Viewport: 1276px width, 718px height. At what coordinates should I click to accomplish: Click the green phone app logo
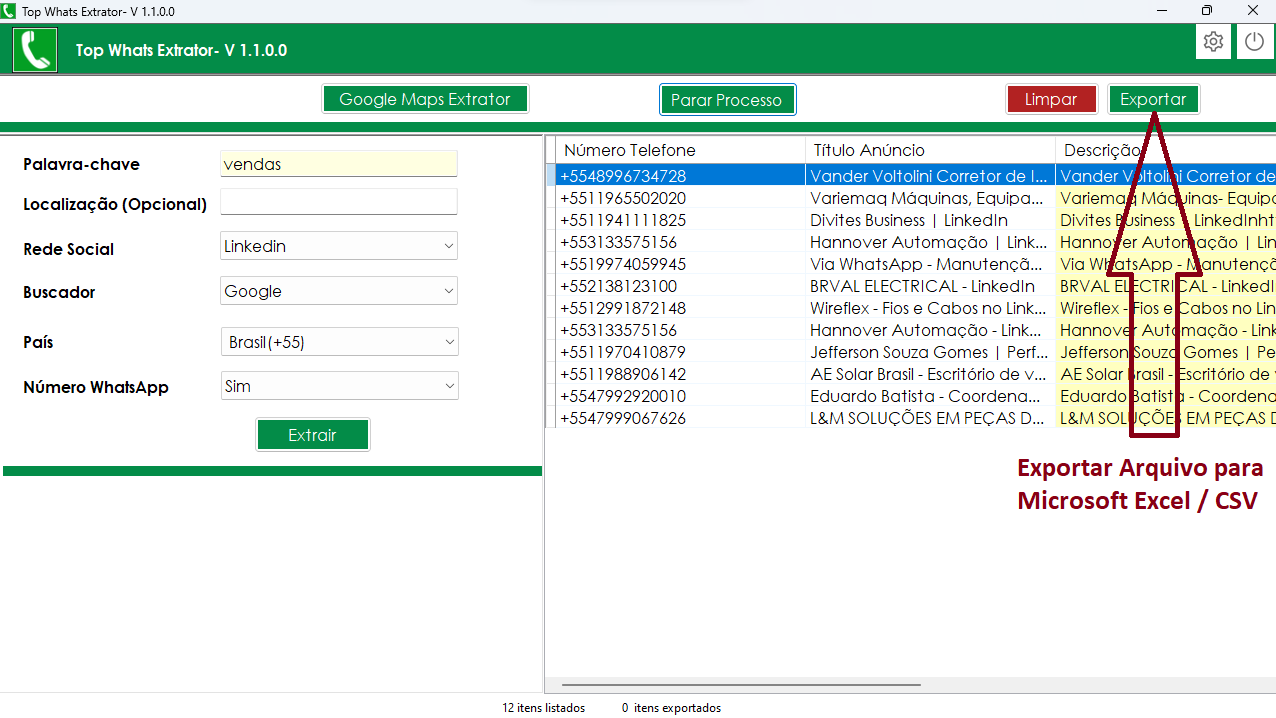[35, 49]
